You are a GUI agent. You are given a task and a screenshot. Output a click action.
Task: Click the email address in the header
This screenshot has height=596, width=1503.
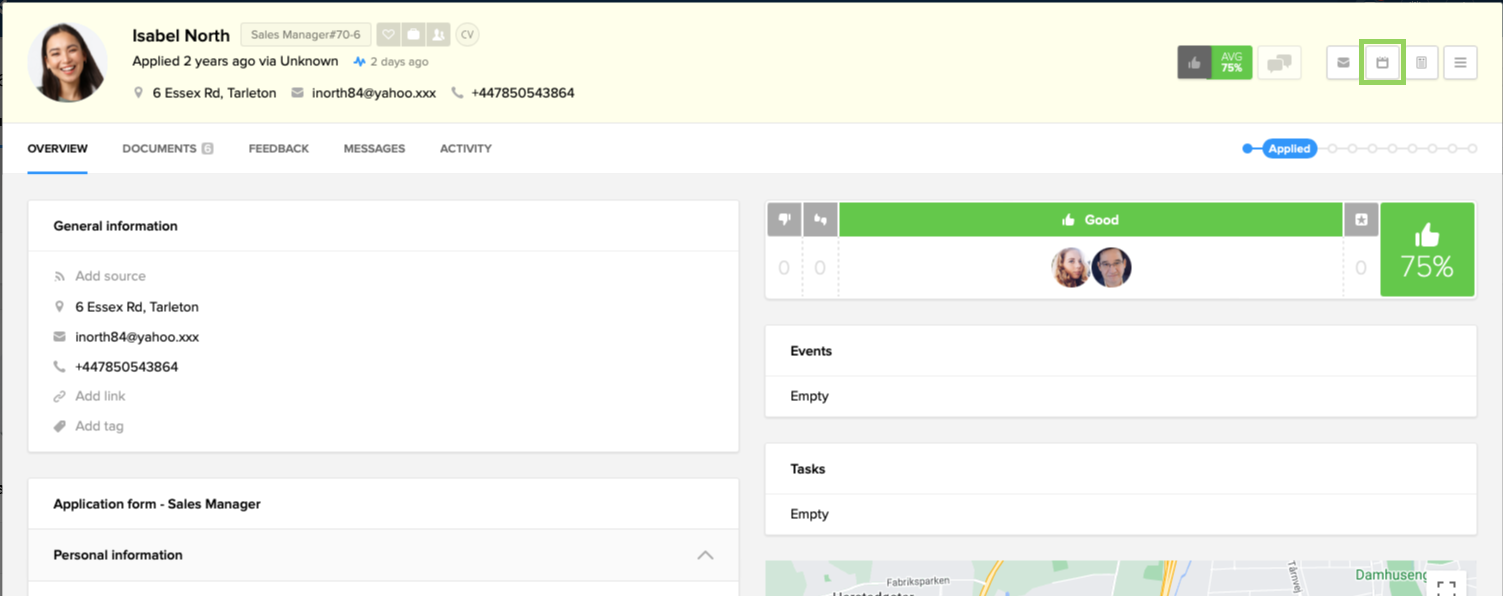pyautogui.click(x=373, y=93)
